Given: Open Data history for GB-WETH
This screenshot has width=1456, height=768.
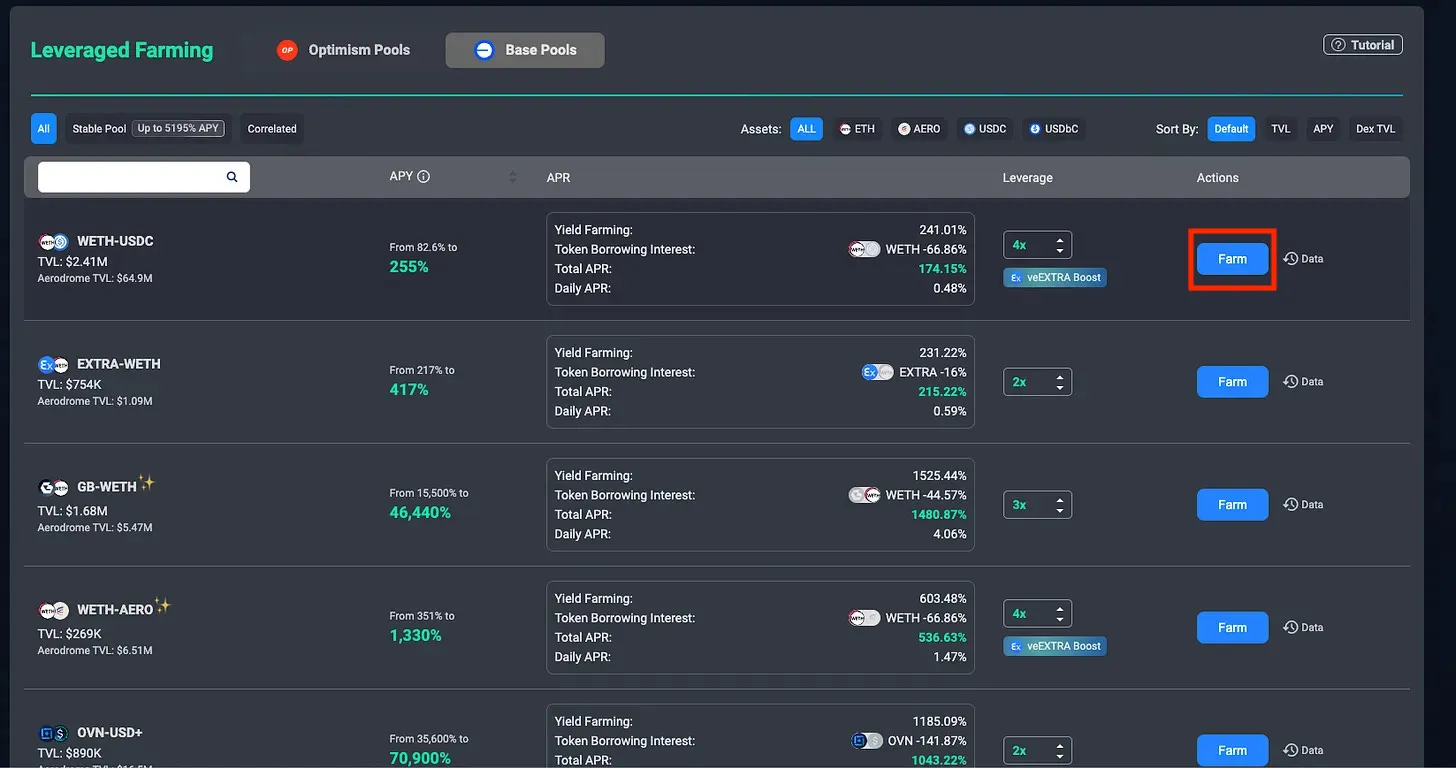Looking at the screenshot, I should coord(1303,505).
